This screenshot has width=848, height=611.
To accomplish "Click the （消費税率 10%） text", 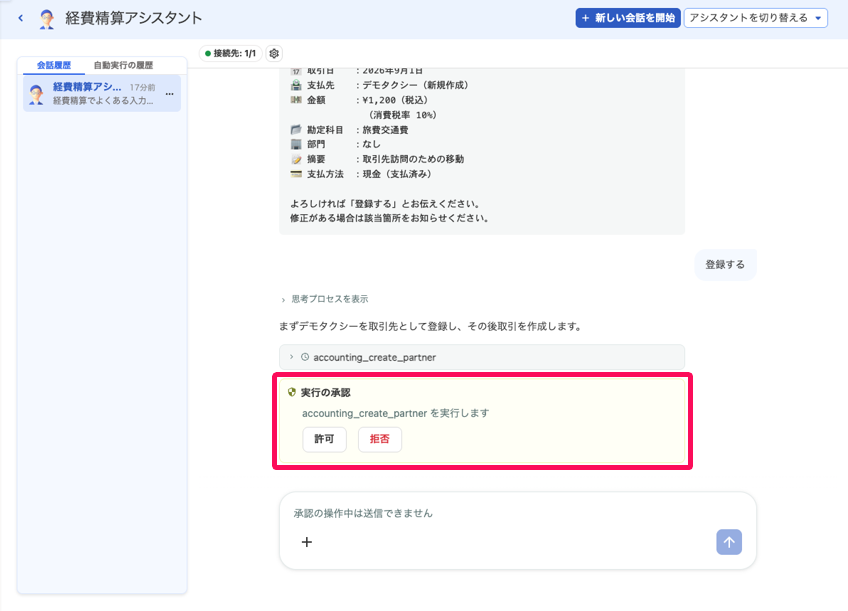I will tap(402, 115).
